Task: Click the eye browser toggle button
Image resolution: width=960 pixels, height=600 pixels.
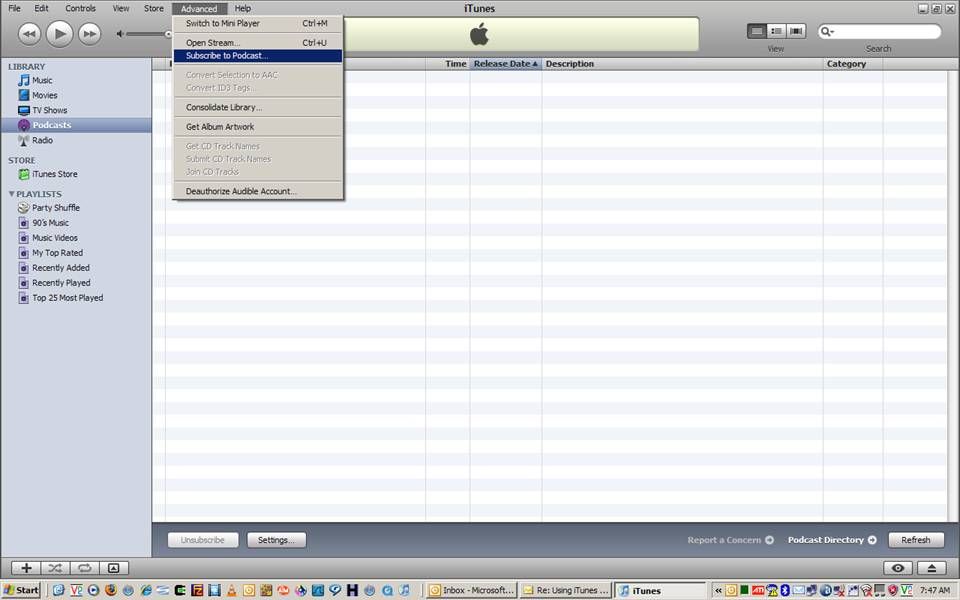Action: tap(898, 568)
